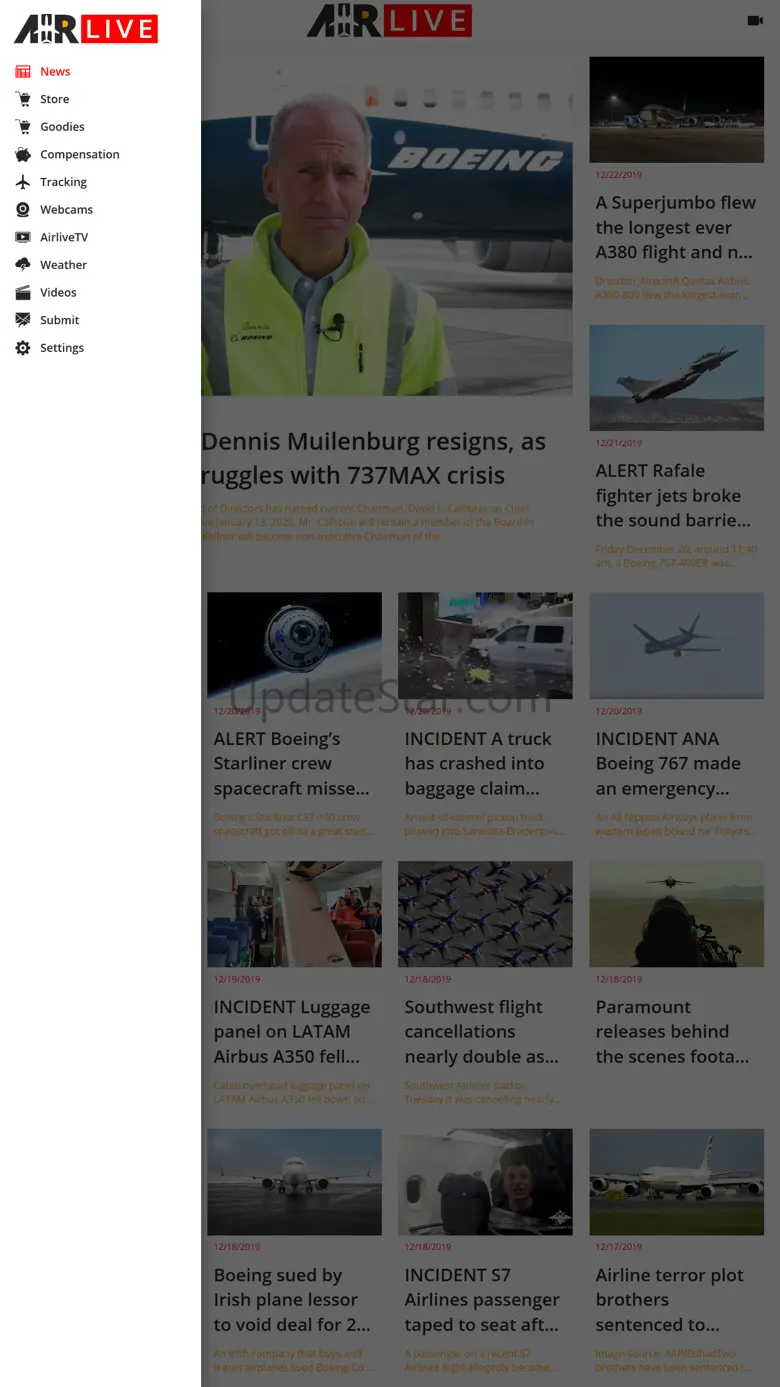Viewport: 780px width, 1387px height.
Task: Click the 12/21/2019 date on Rafale article
Action: [x=618, y=443]
